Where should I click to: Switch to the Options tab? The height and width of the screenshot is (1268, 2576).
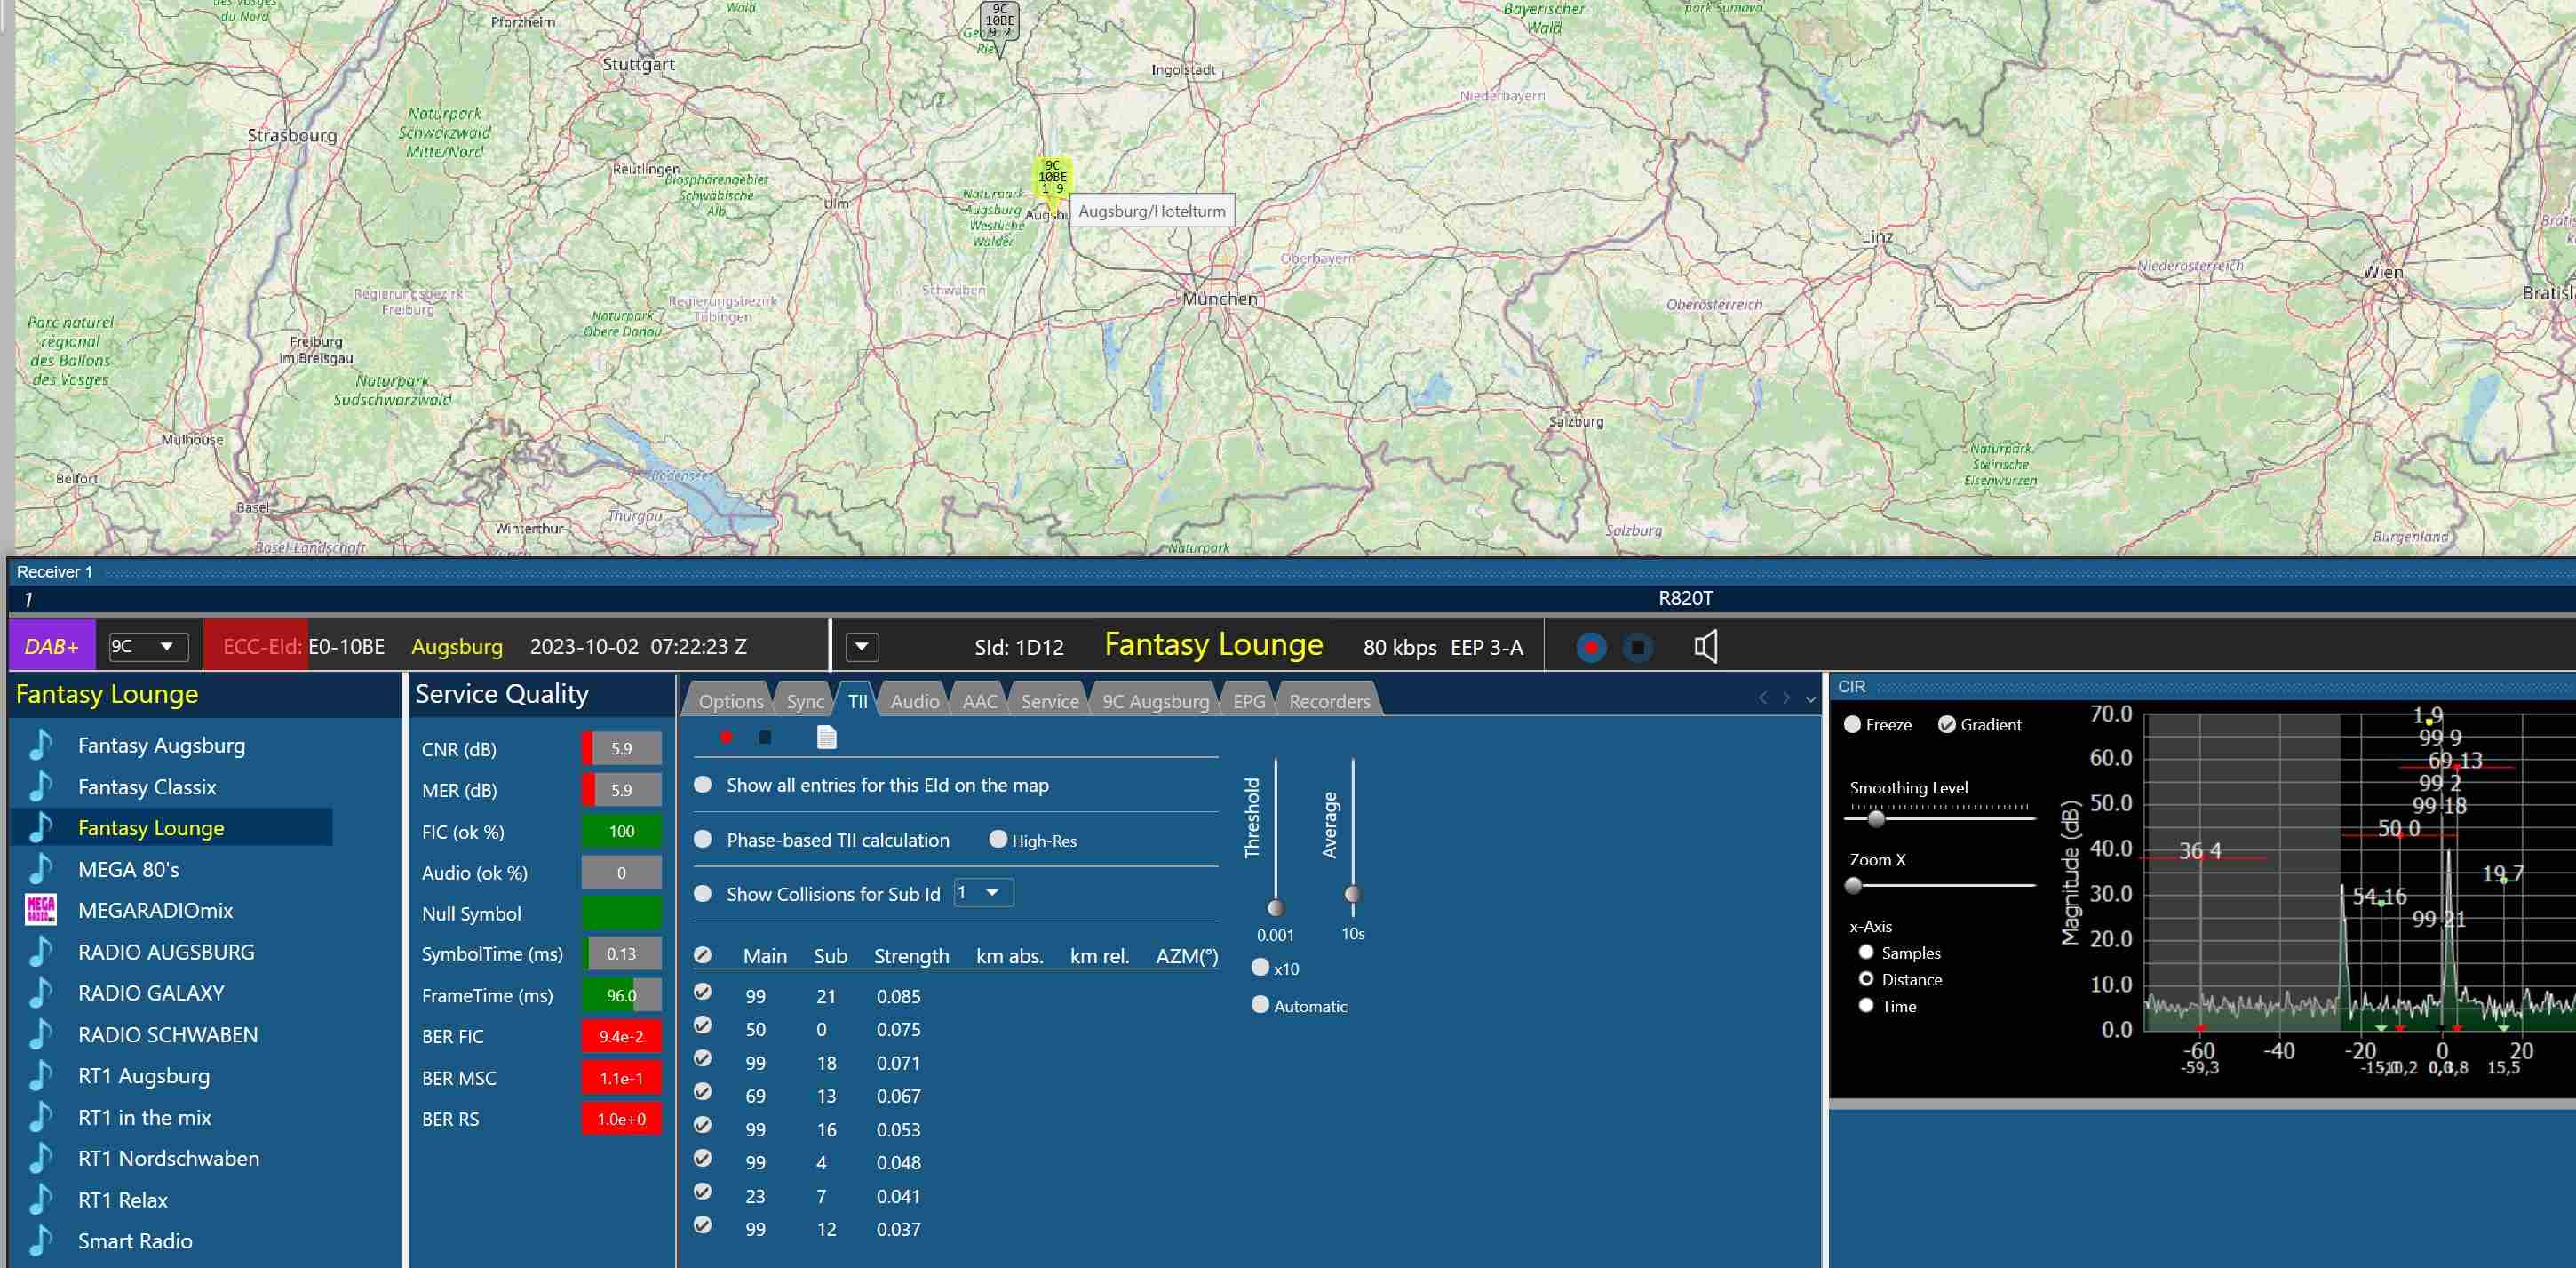pyautogui.click(x=731, y=701)
